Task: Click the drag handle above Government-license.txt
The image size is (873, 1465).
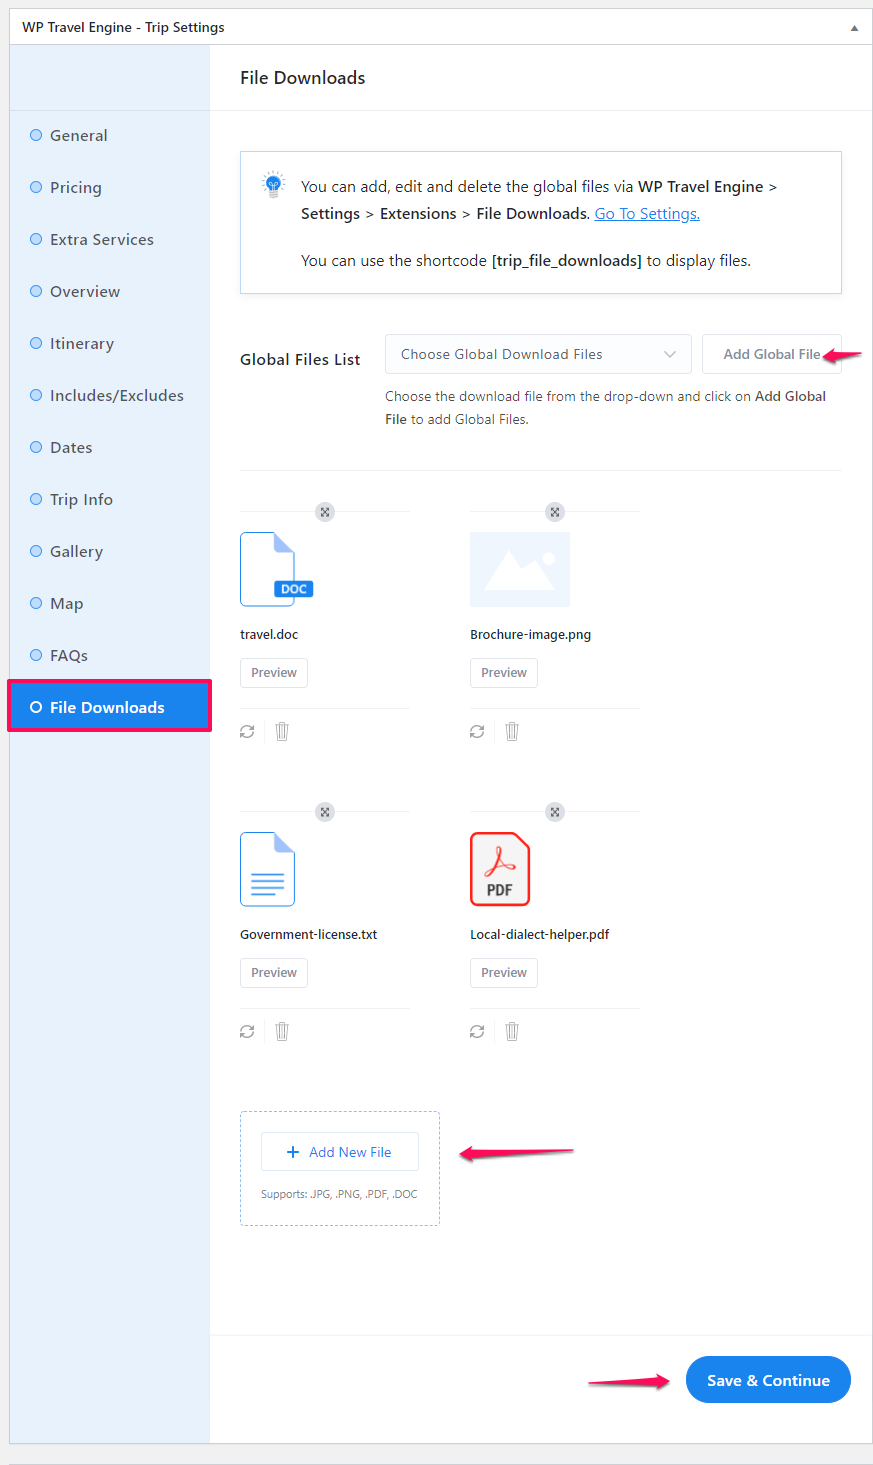Action: [x=325, y=812]
